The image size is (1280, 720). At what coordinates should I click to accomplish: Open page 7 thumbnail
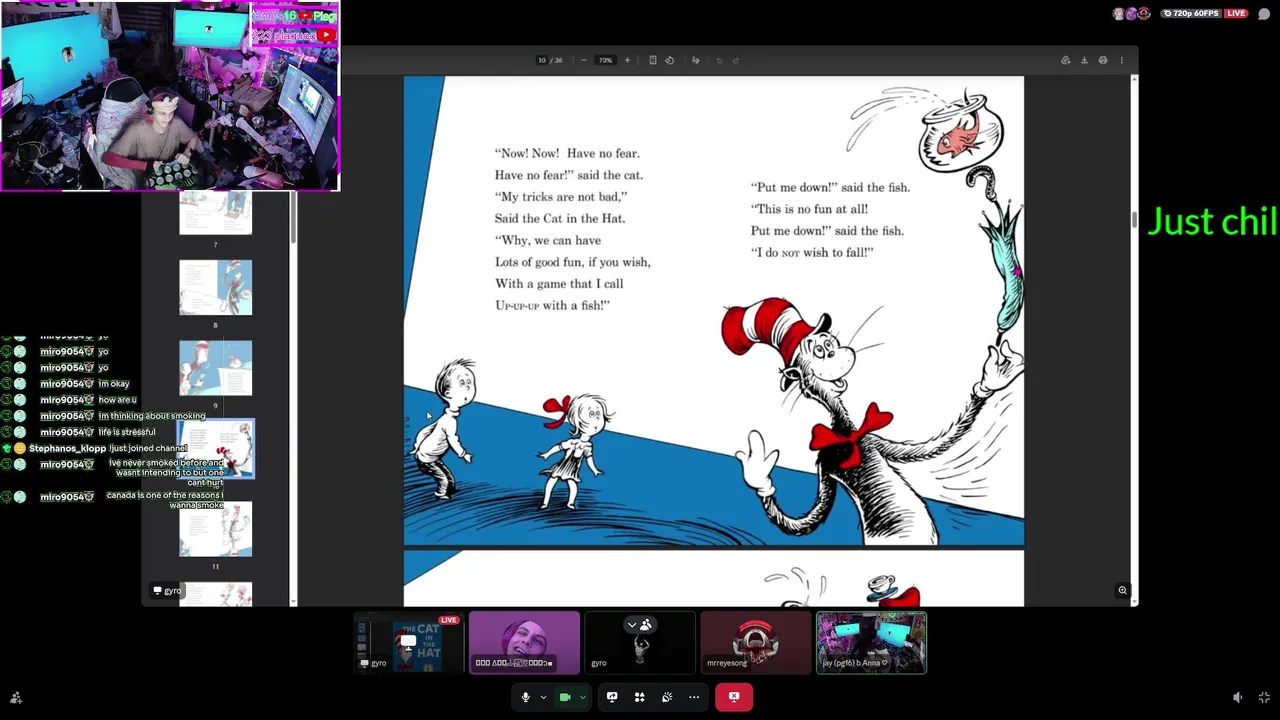click(216, 212)
